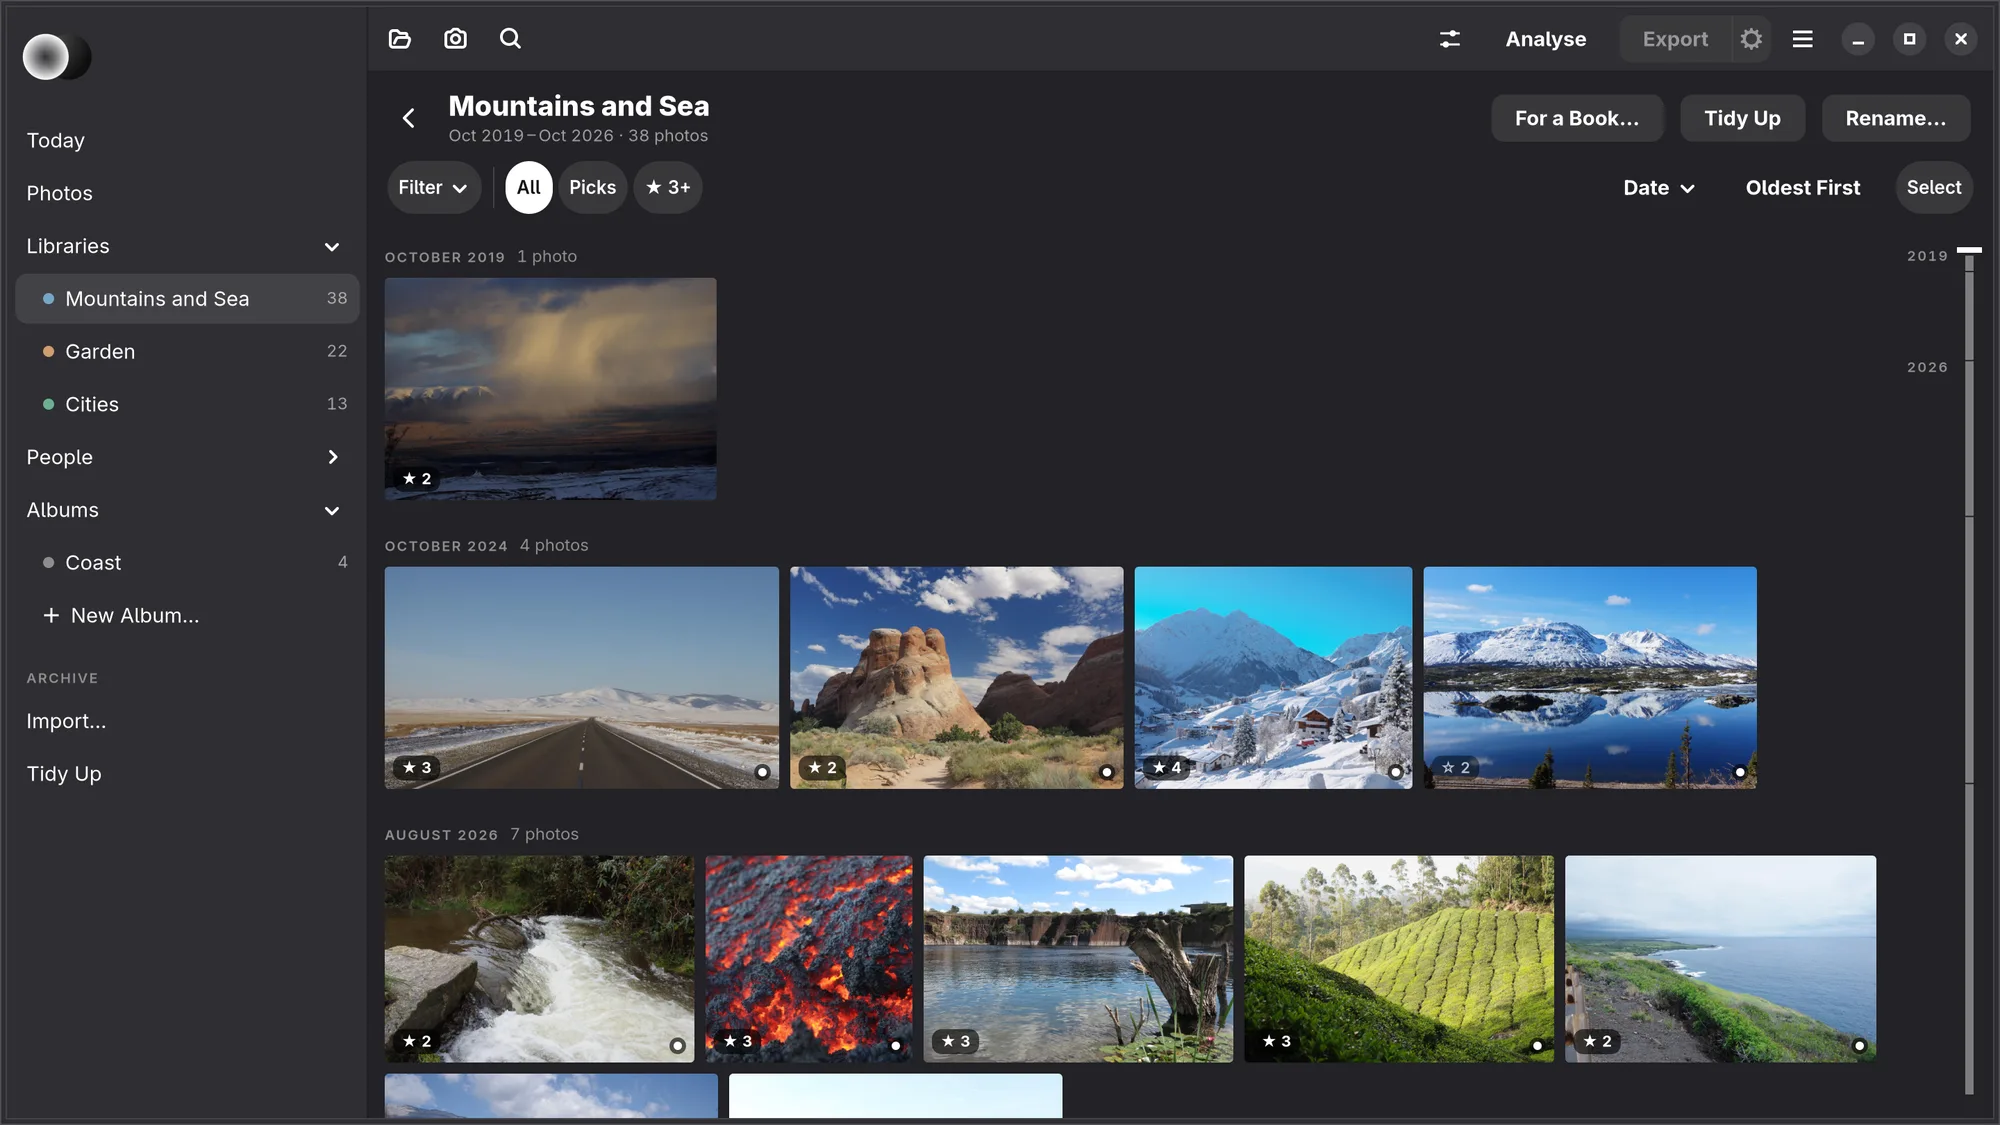Toggle pick circle on red rock desert photo
Viewport: 2000px width, 1125px height.
(1106, 772)
